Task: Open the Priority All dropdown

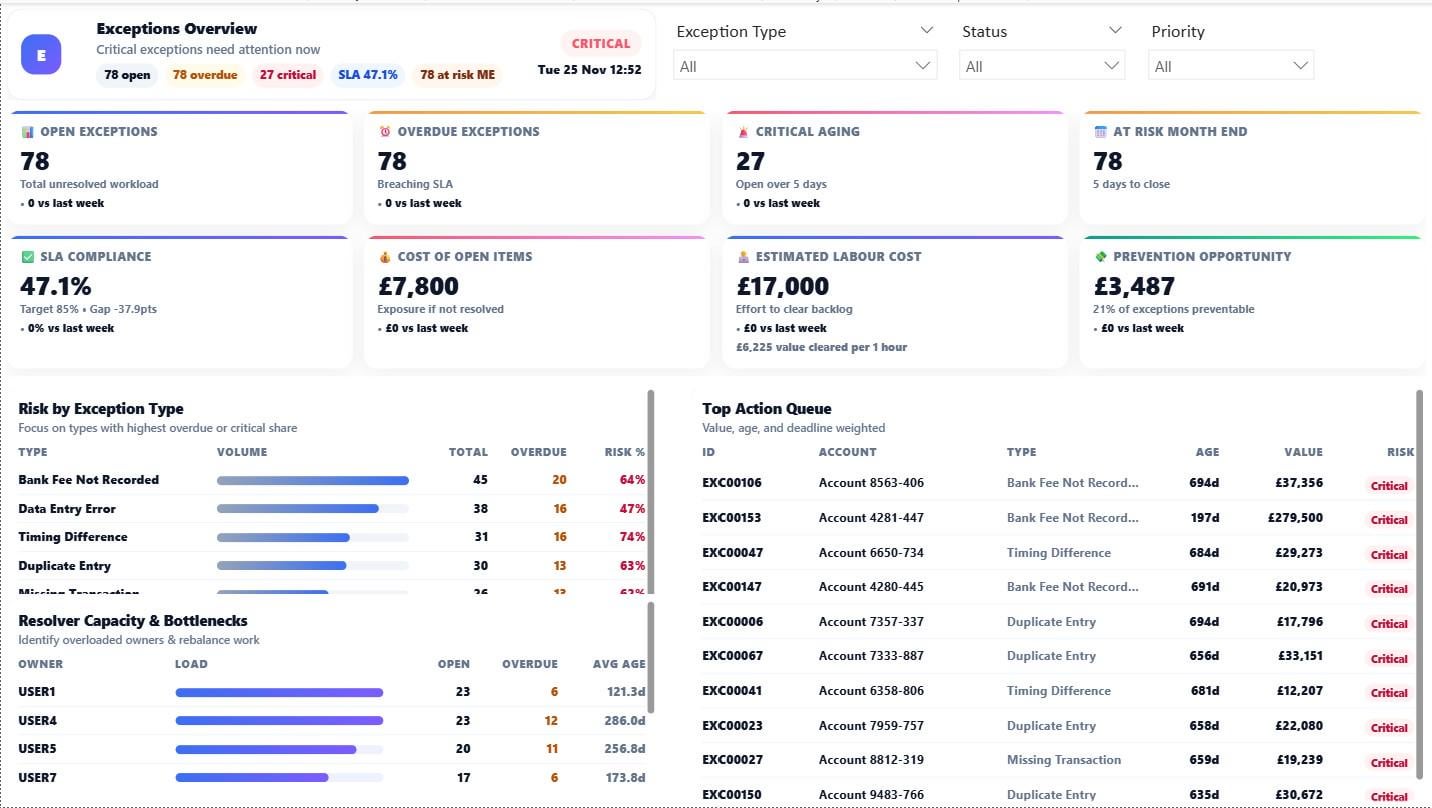Action: click(1230, 66)
